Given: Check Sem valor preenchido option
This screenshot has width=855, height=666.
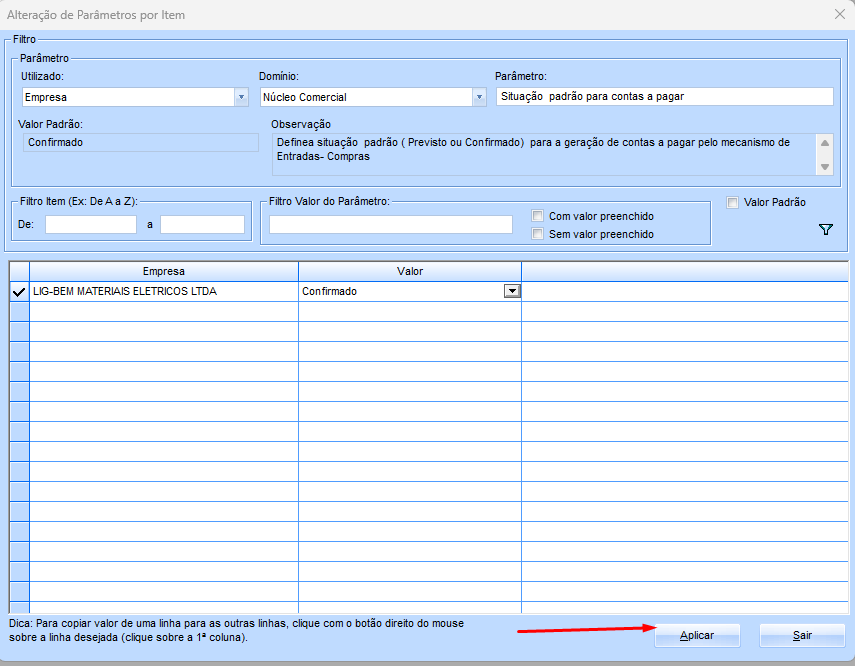Looking at the screenshot, I should pos(538,233).
